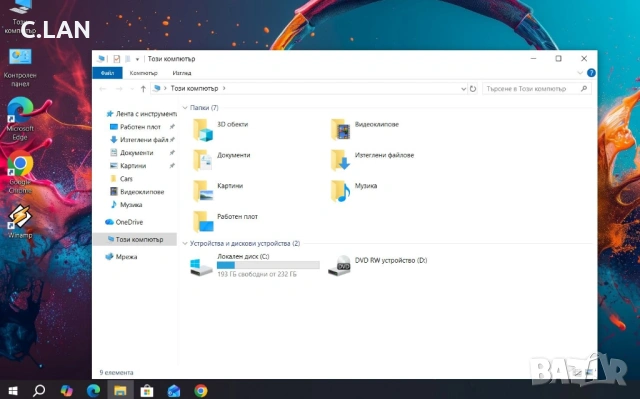The image size is (640, 399).
Task: Open Customize Quick Access Toolbar dropdown
Action: click(x=137, y=60)
